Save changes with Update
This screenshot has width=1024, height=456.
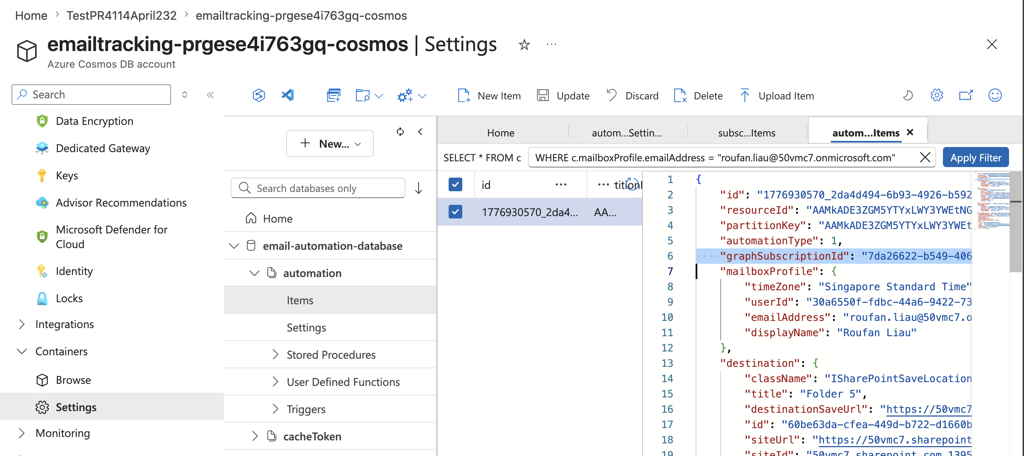pos(563,95)
